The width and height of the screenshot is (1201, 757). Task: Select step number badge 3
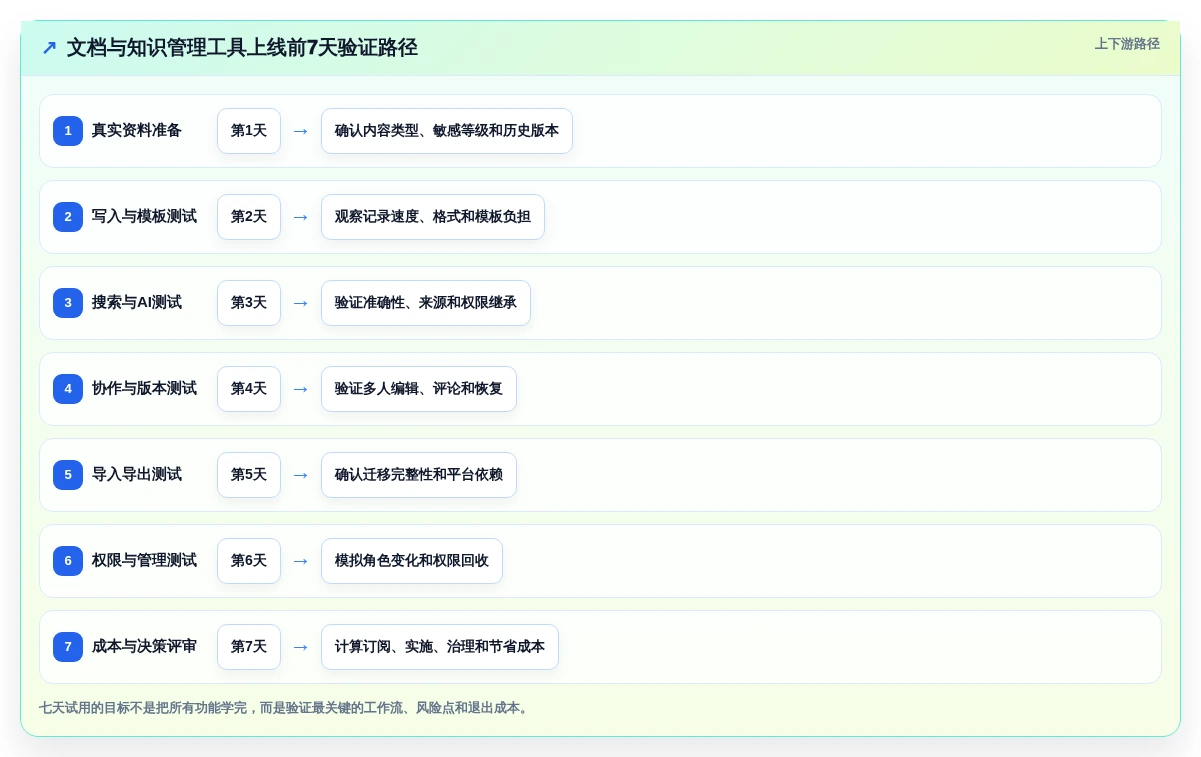point(68,303)
